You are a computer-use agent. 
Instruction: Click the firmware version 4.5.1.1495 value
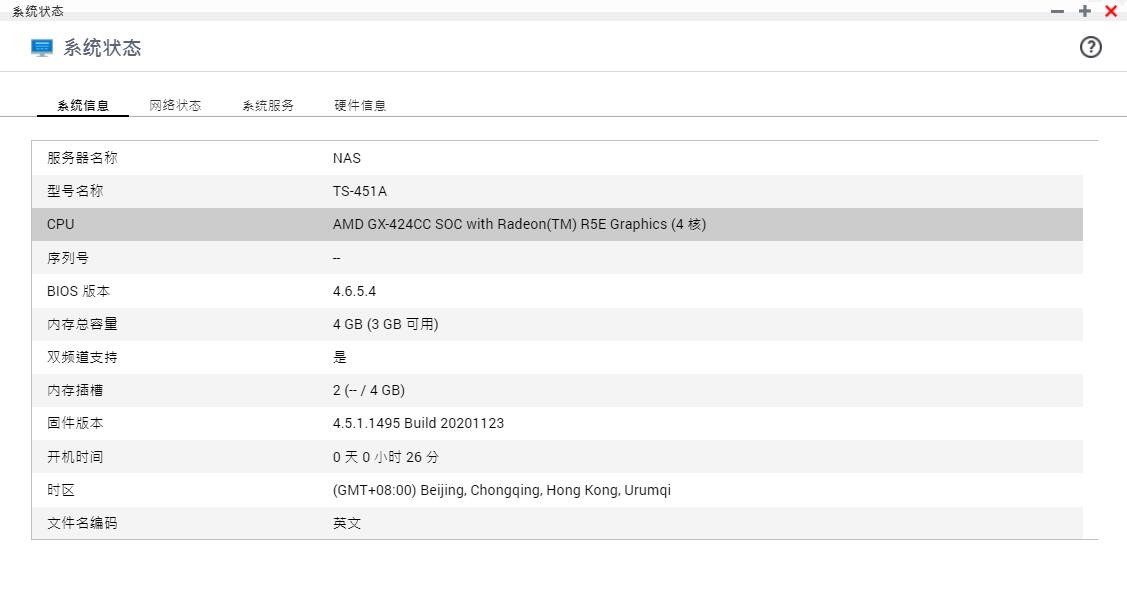point(418,423)
